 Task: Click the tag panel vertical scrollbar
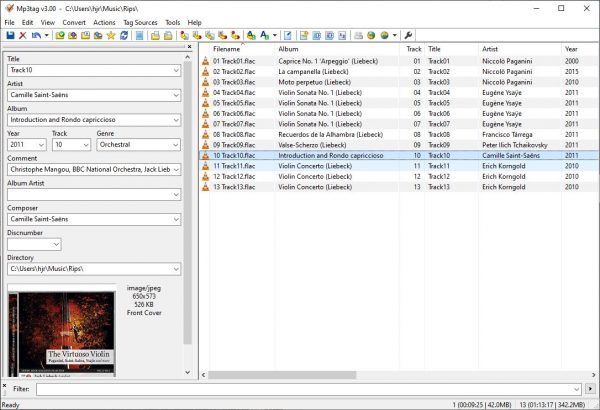tap(188, 203)
